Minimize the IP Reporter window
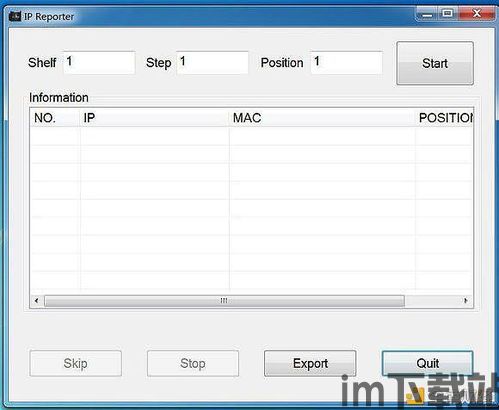This screenshot has height=410, width=499. pos(427,14)
